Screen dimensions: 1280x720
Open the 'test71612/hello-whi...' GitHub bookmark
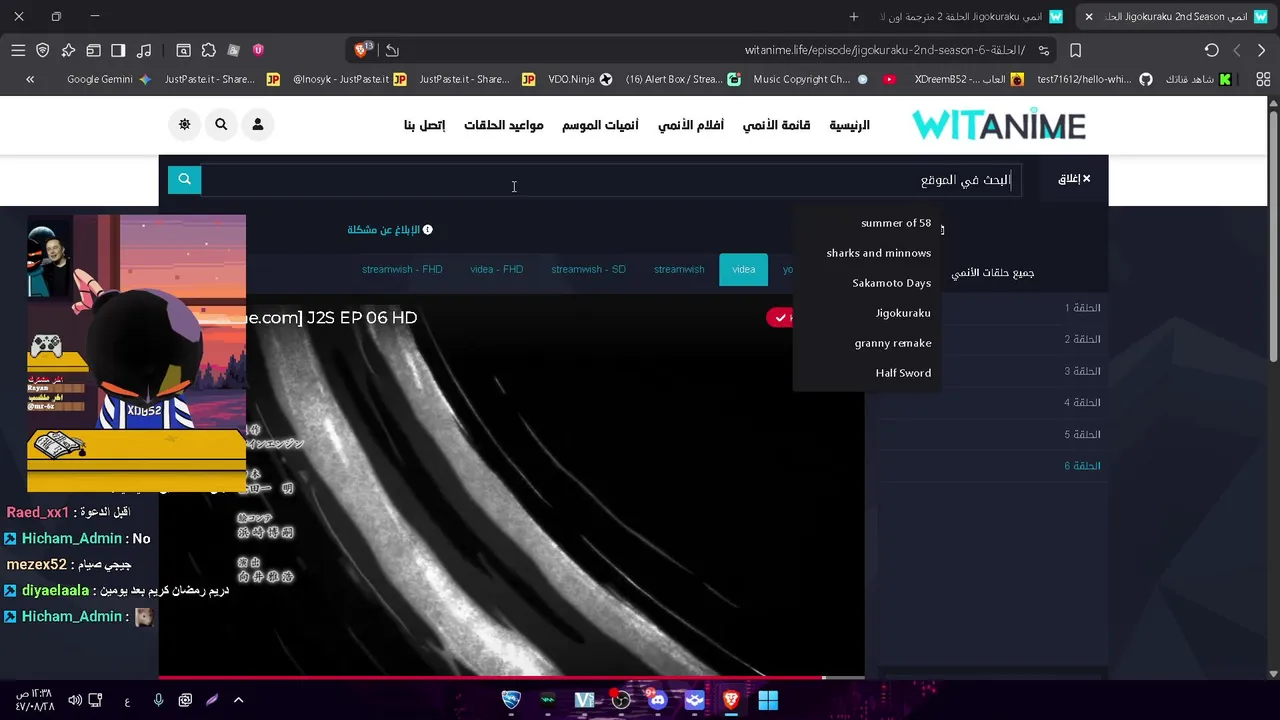1095,79
